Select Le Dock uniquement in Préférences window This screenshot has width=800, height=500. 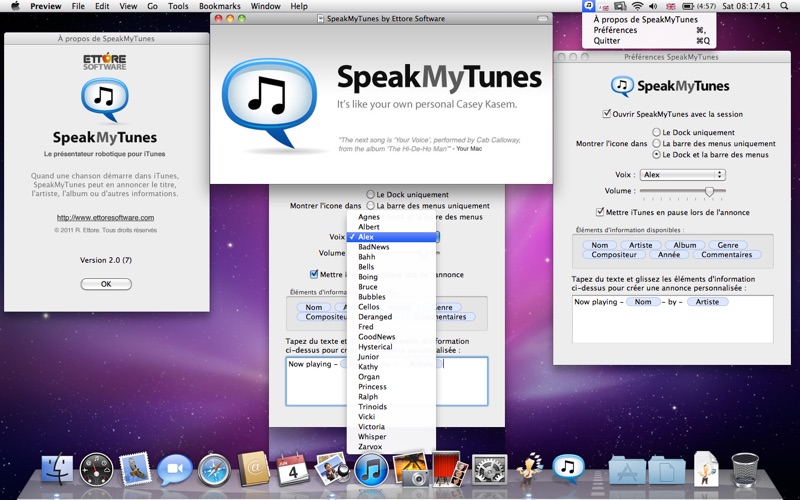pyautogui.click(x=657, y=132)
